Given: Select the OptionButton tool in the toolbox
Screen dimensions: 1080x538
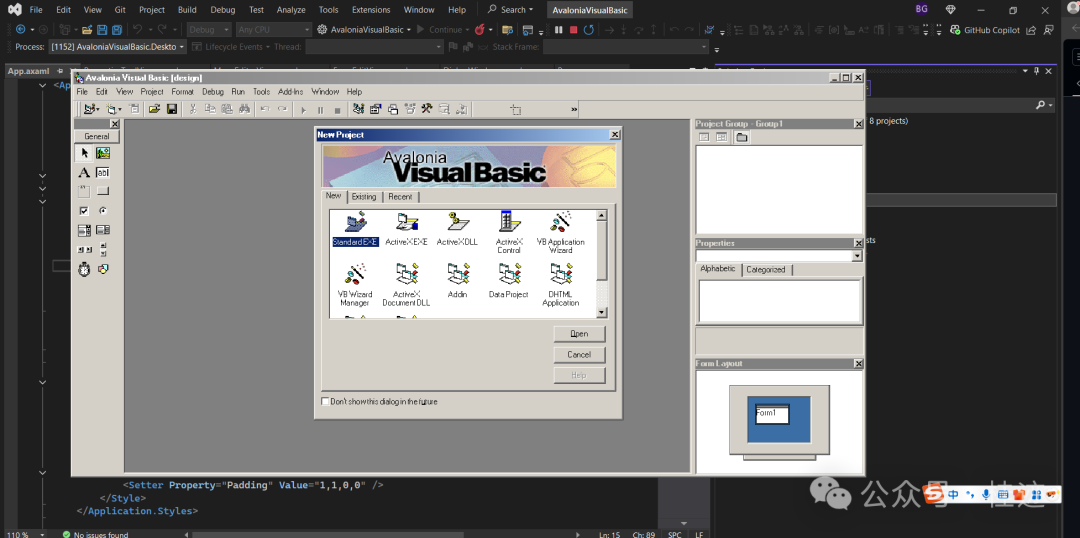Looking at the screenshot, I should tap(103, 211).
